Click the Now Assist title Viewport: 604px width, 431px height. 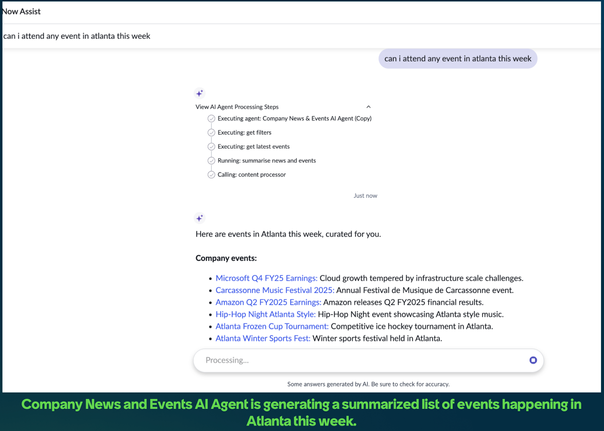click(x=21, y=12)
